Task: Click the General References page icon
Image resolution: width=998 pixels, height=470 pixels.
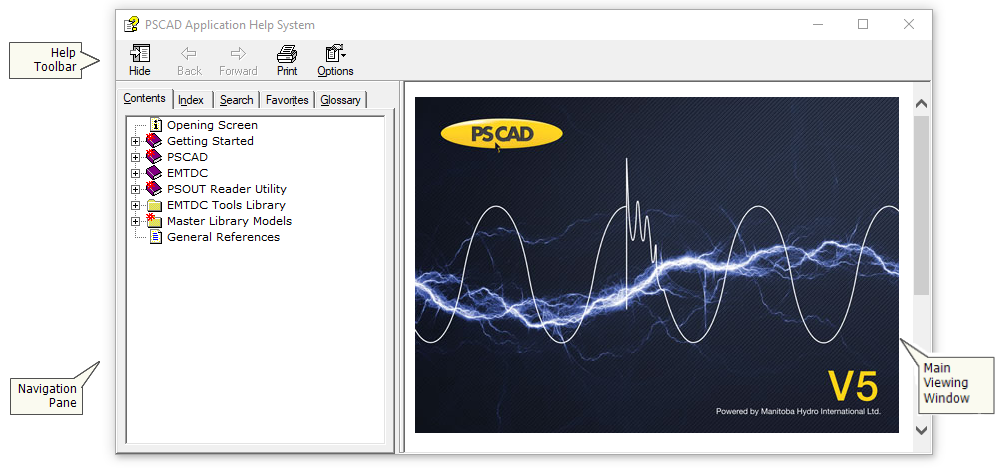Action: click(156, 237)
